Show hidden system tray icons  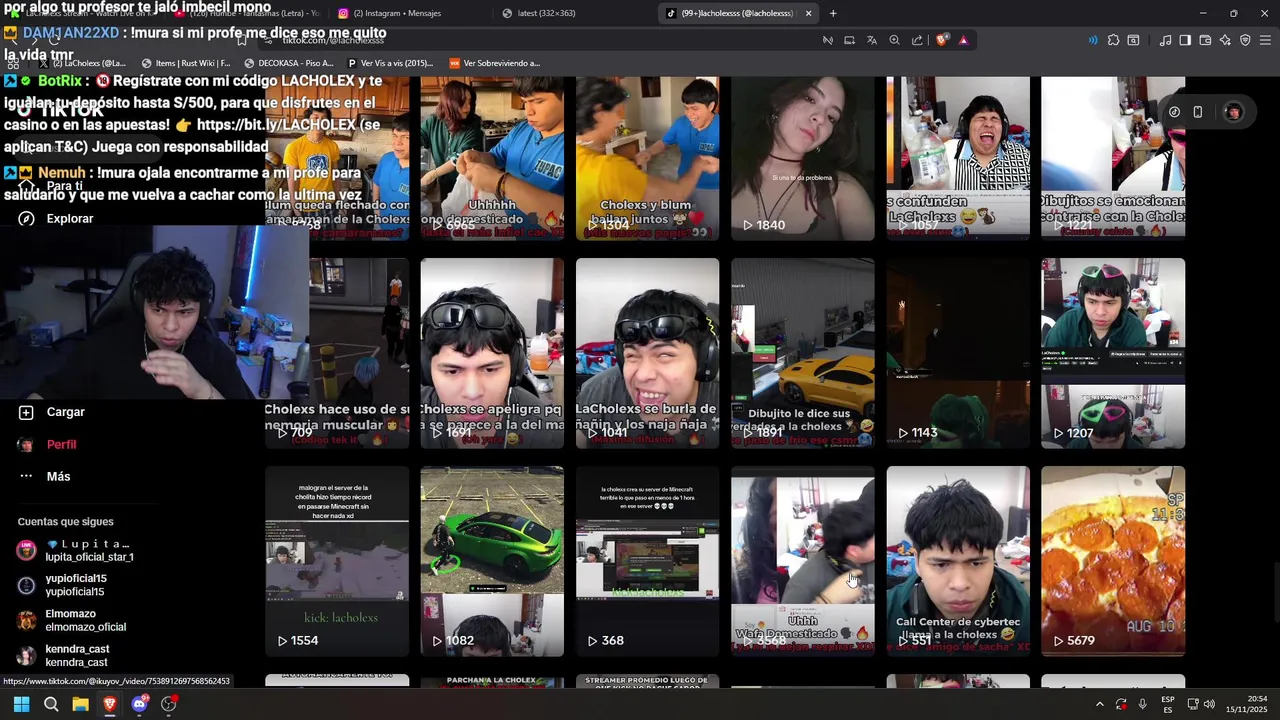(1099, 704)
